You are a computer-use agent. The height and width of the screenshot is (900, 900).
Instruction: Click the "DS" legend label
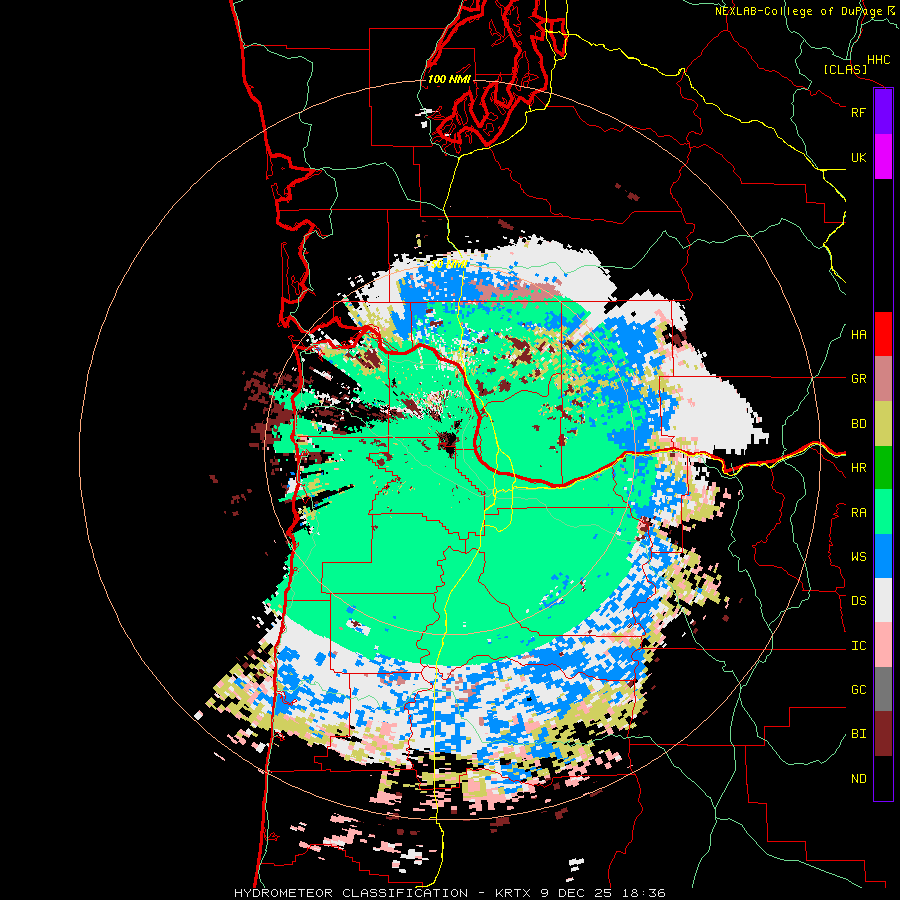click(x=858, y=601)
